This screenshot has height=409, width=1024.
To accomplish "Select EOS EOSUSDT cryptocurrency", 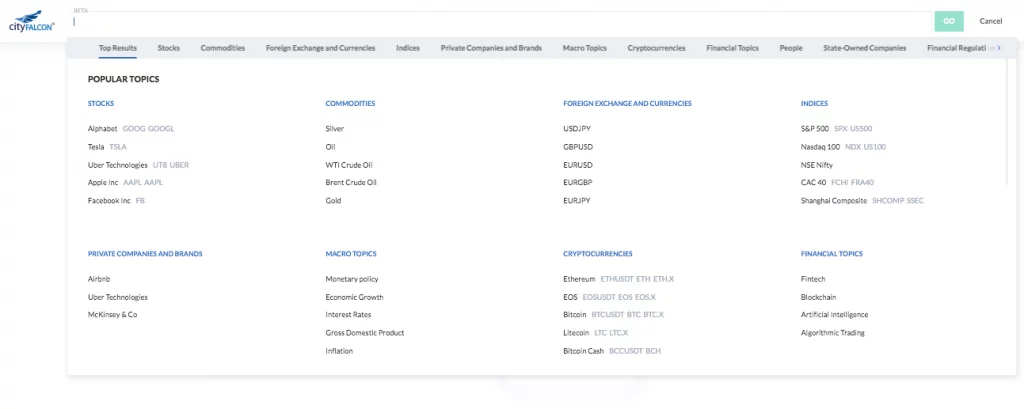I will (x=609, y=297).
